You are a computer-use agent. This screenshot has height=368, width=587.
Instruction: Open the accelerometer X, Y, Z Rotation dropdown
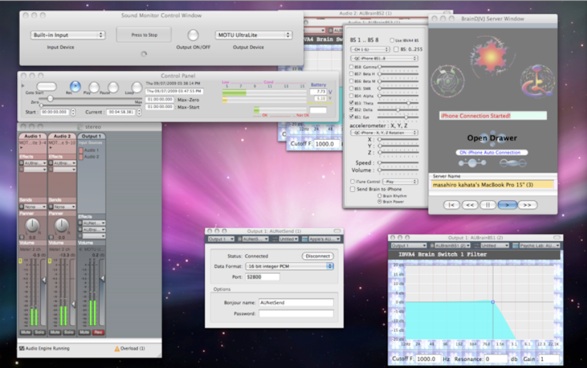pyautogui.click(x=384, y=133)
